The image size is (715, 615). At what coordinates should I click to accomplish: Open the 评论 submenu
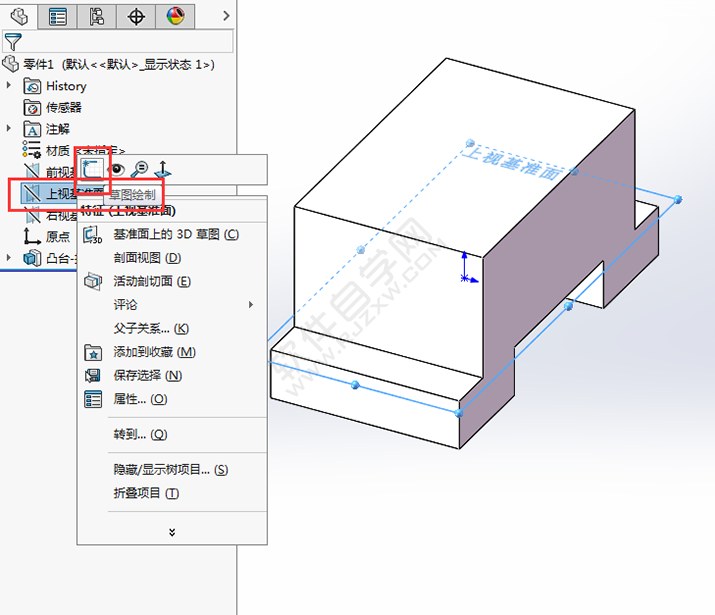coord(125,305)
